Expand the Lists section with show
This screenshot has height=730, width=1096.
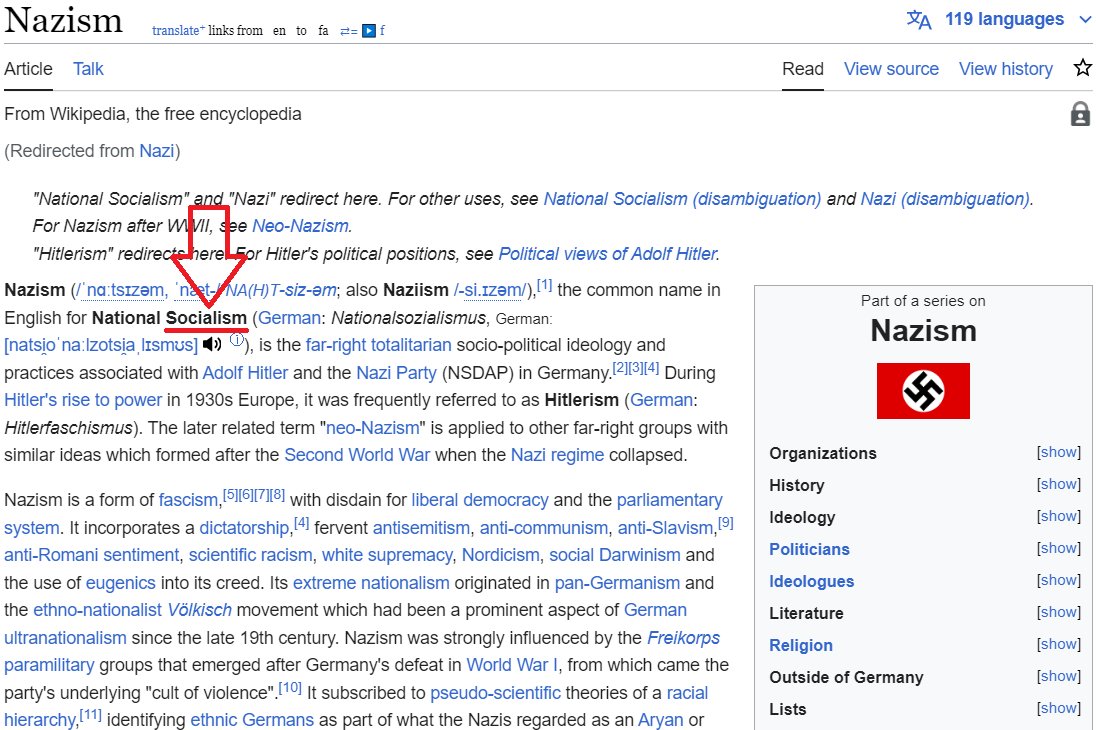pyautogui.click(x=1058, y=709)
